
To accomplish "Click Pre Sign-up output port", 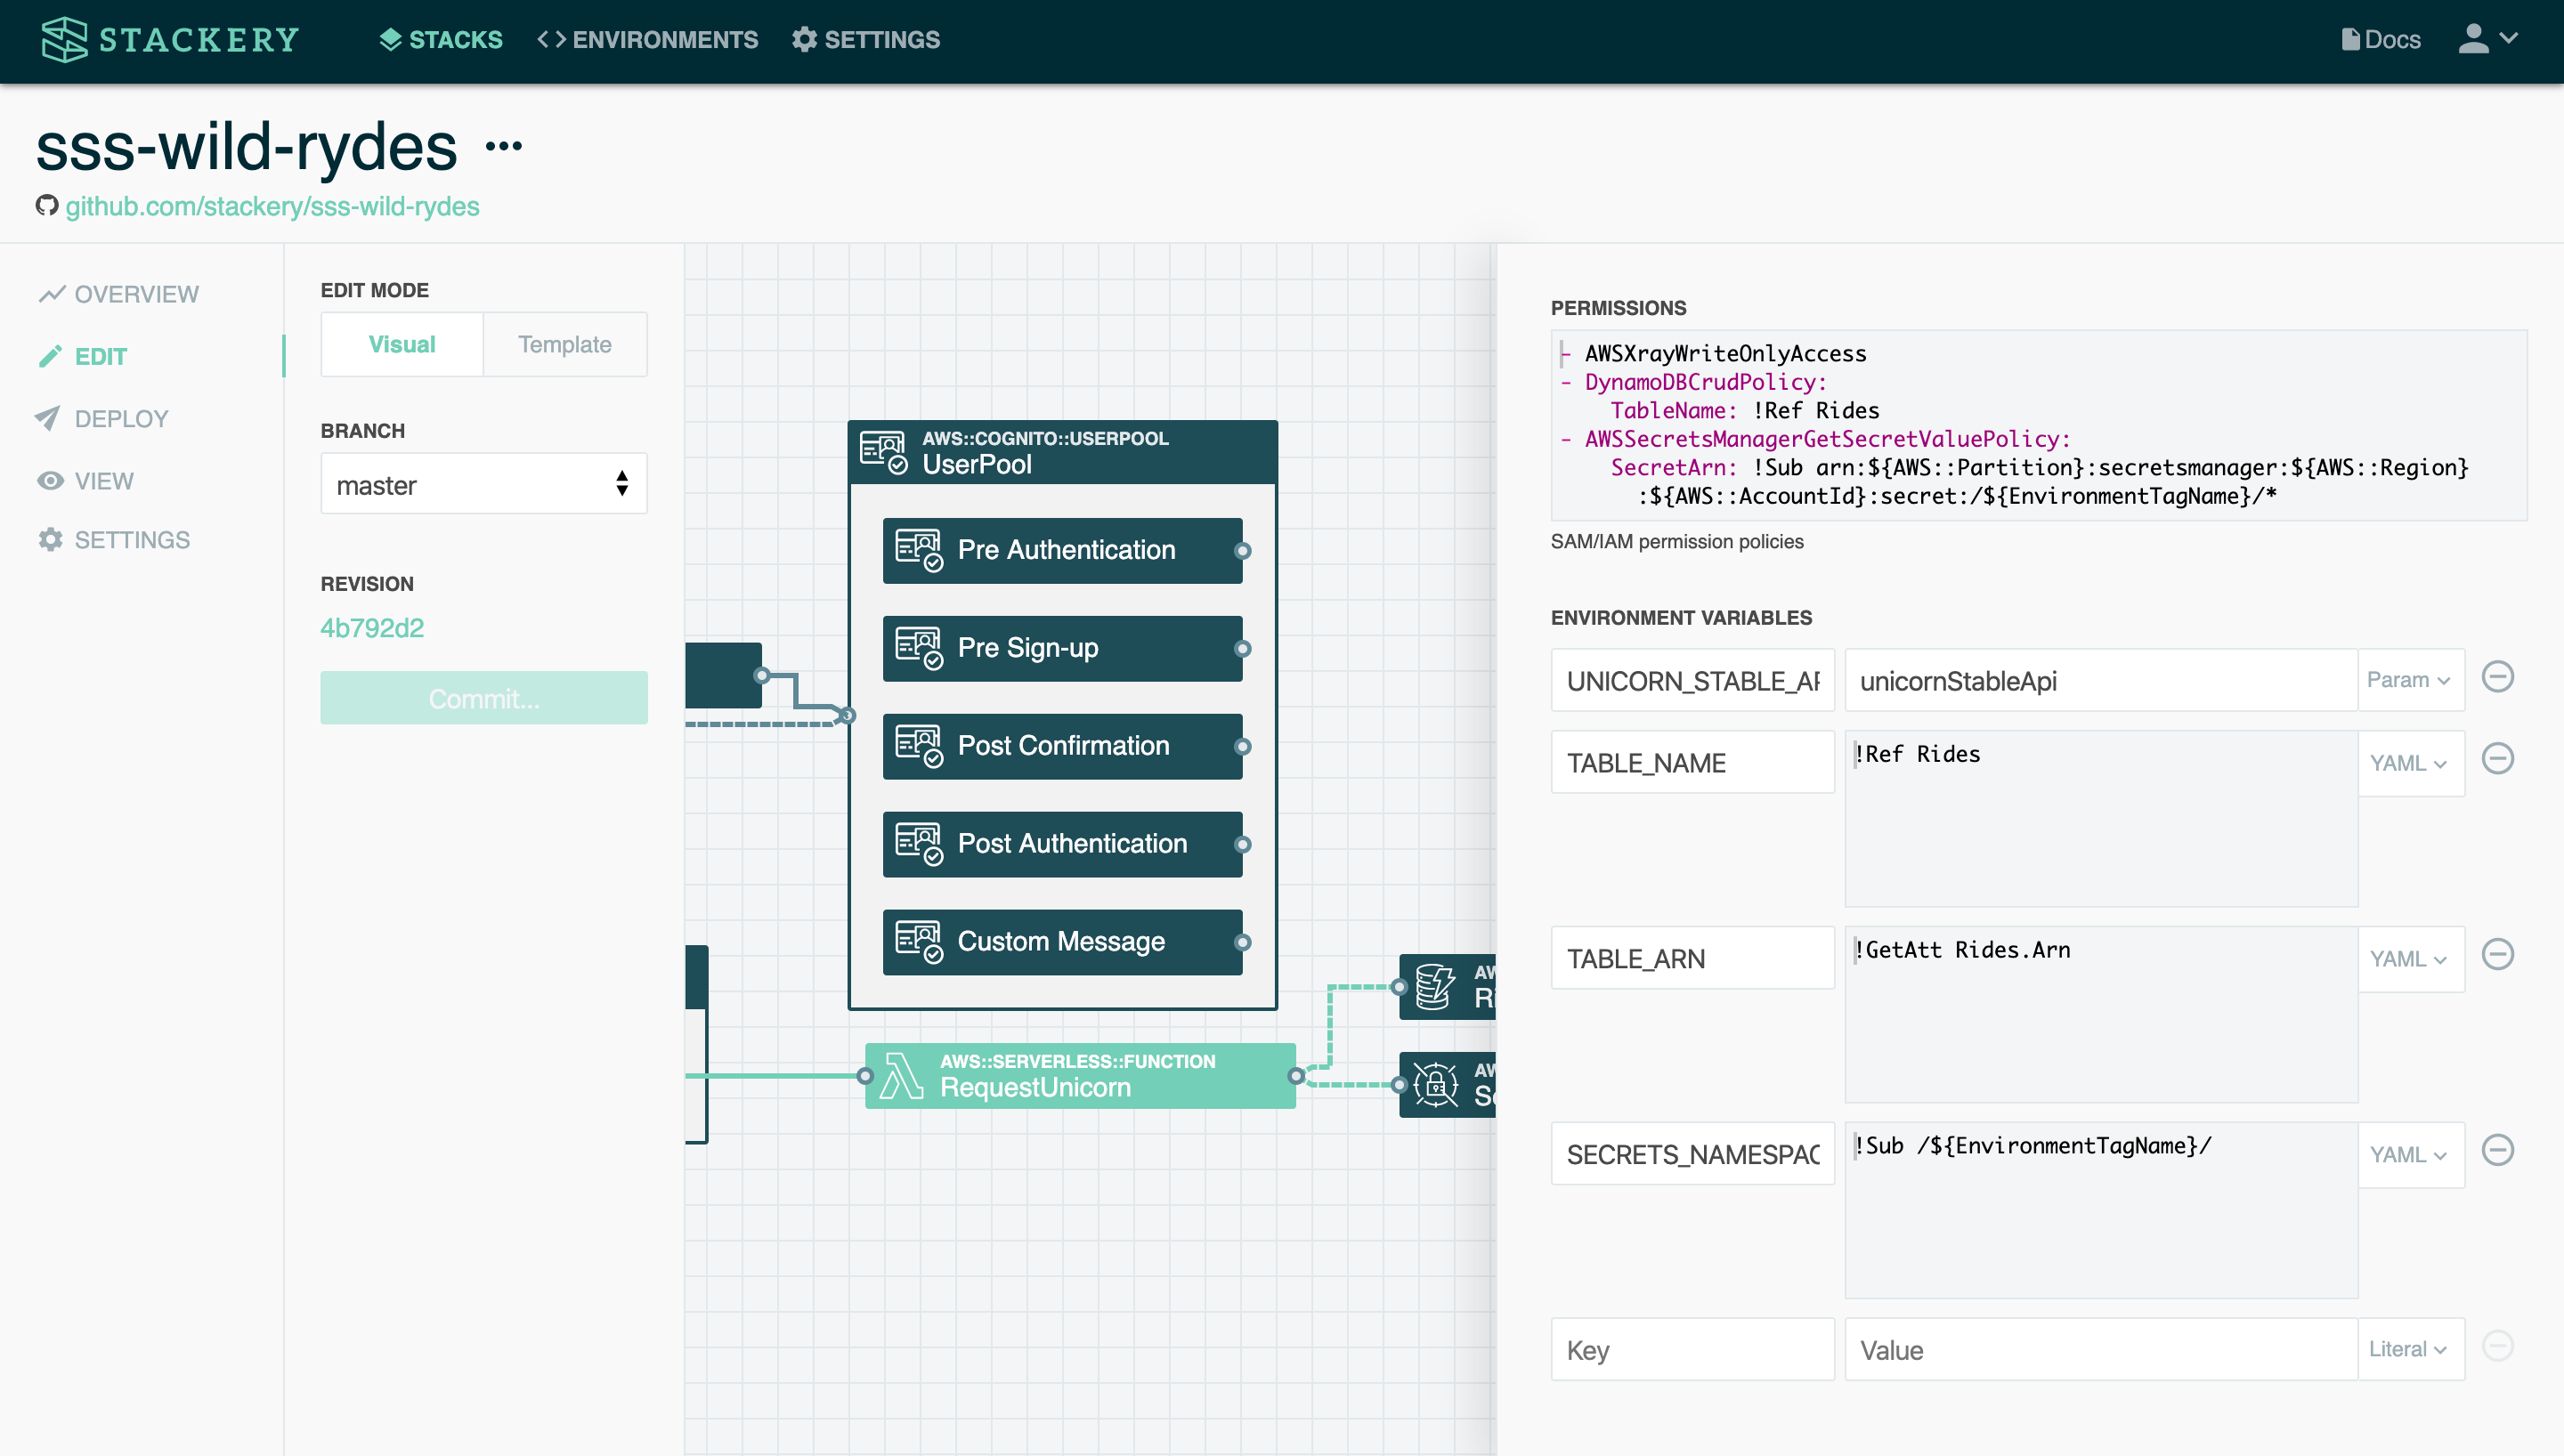I will (1243, 649).
